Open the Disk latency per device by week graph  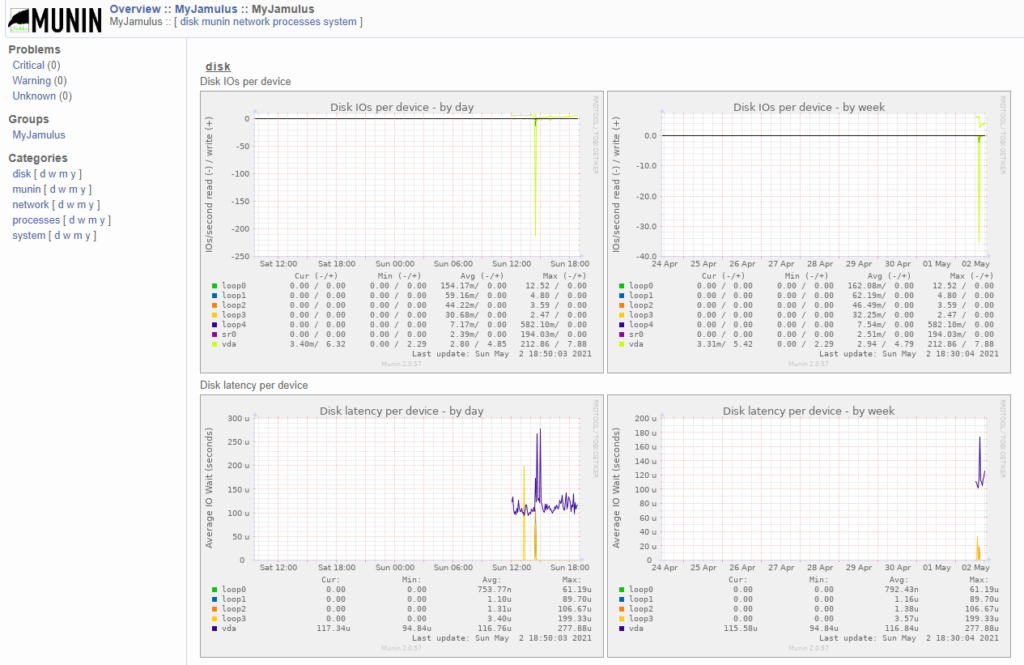point(808,526)
